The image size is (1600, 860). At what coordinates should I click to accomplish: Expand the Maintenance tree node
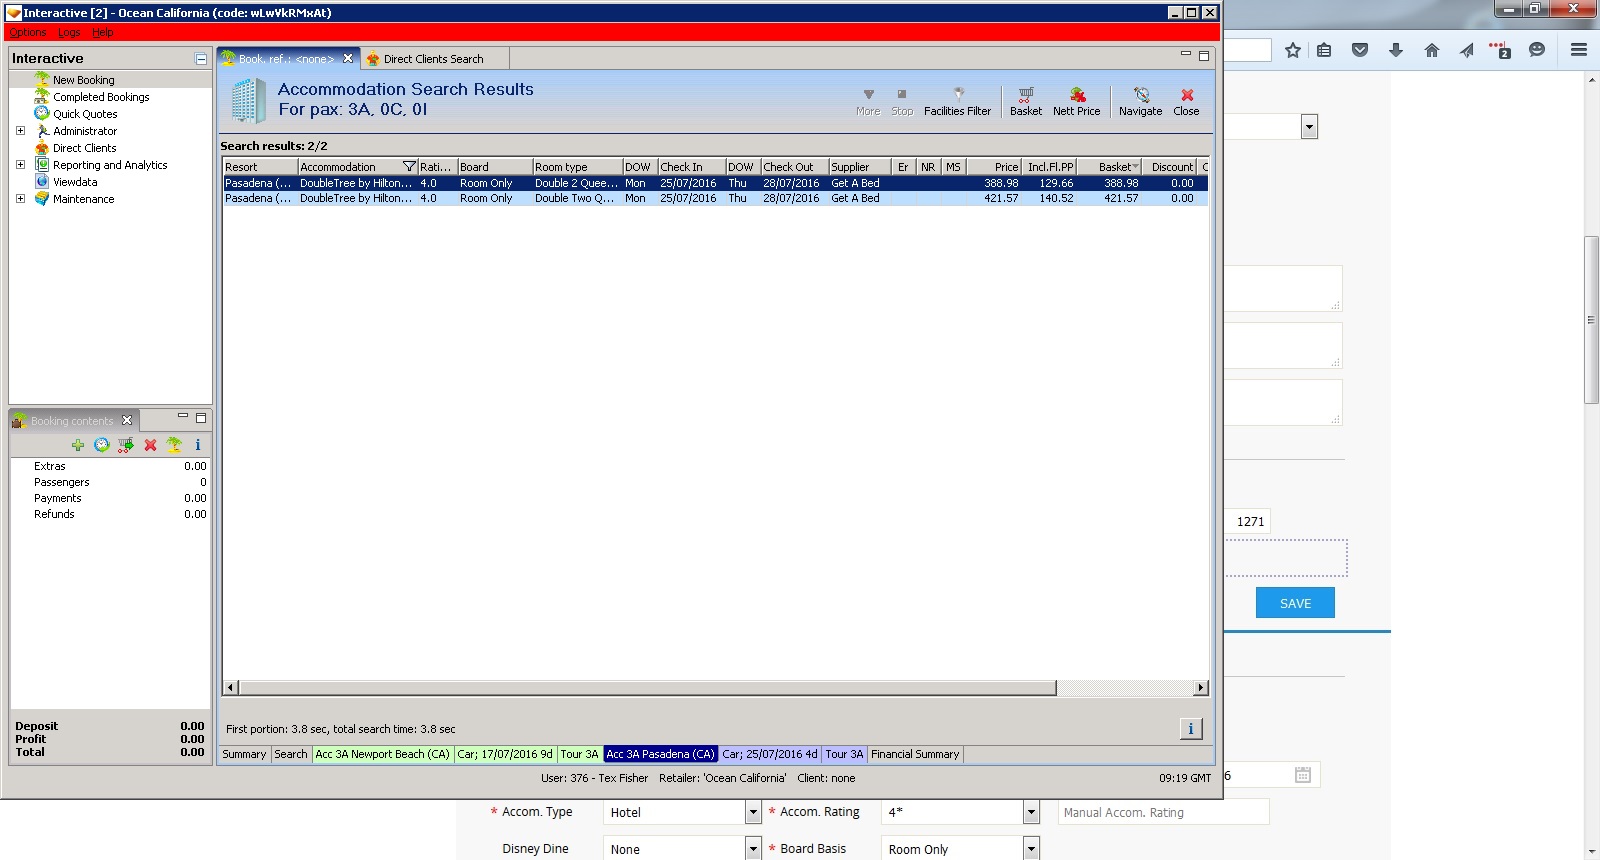tap(20, 199)
